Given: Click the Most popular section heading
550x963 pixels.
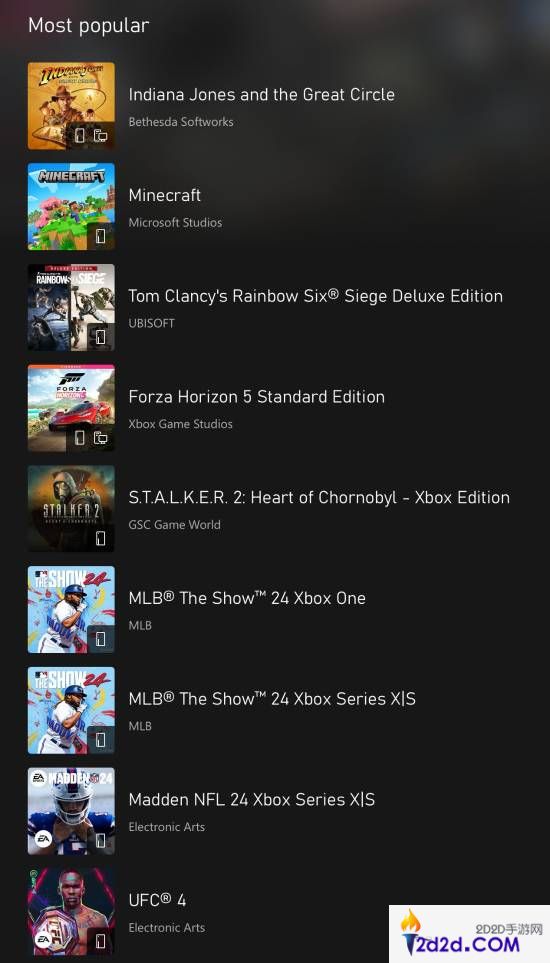Looking at the screenshot, I should pos(88,26).
